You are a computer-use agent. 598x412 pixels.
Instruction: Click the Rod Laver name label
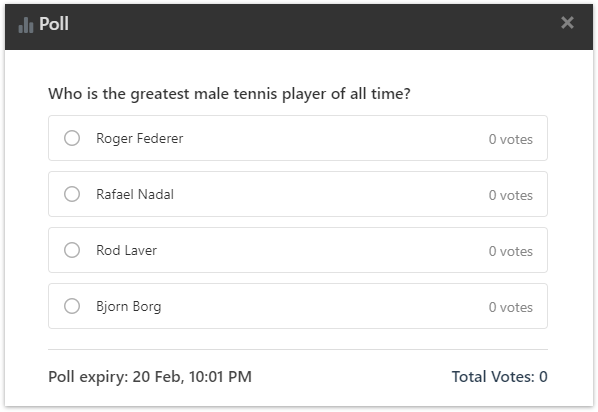point(127,250)
